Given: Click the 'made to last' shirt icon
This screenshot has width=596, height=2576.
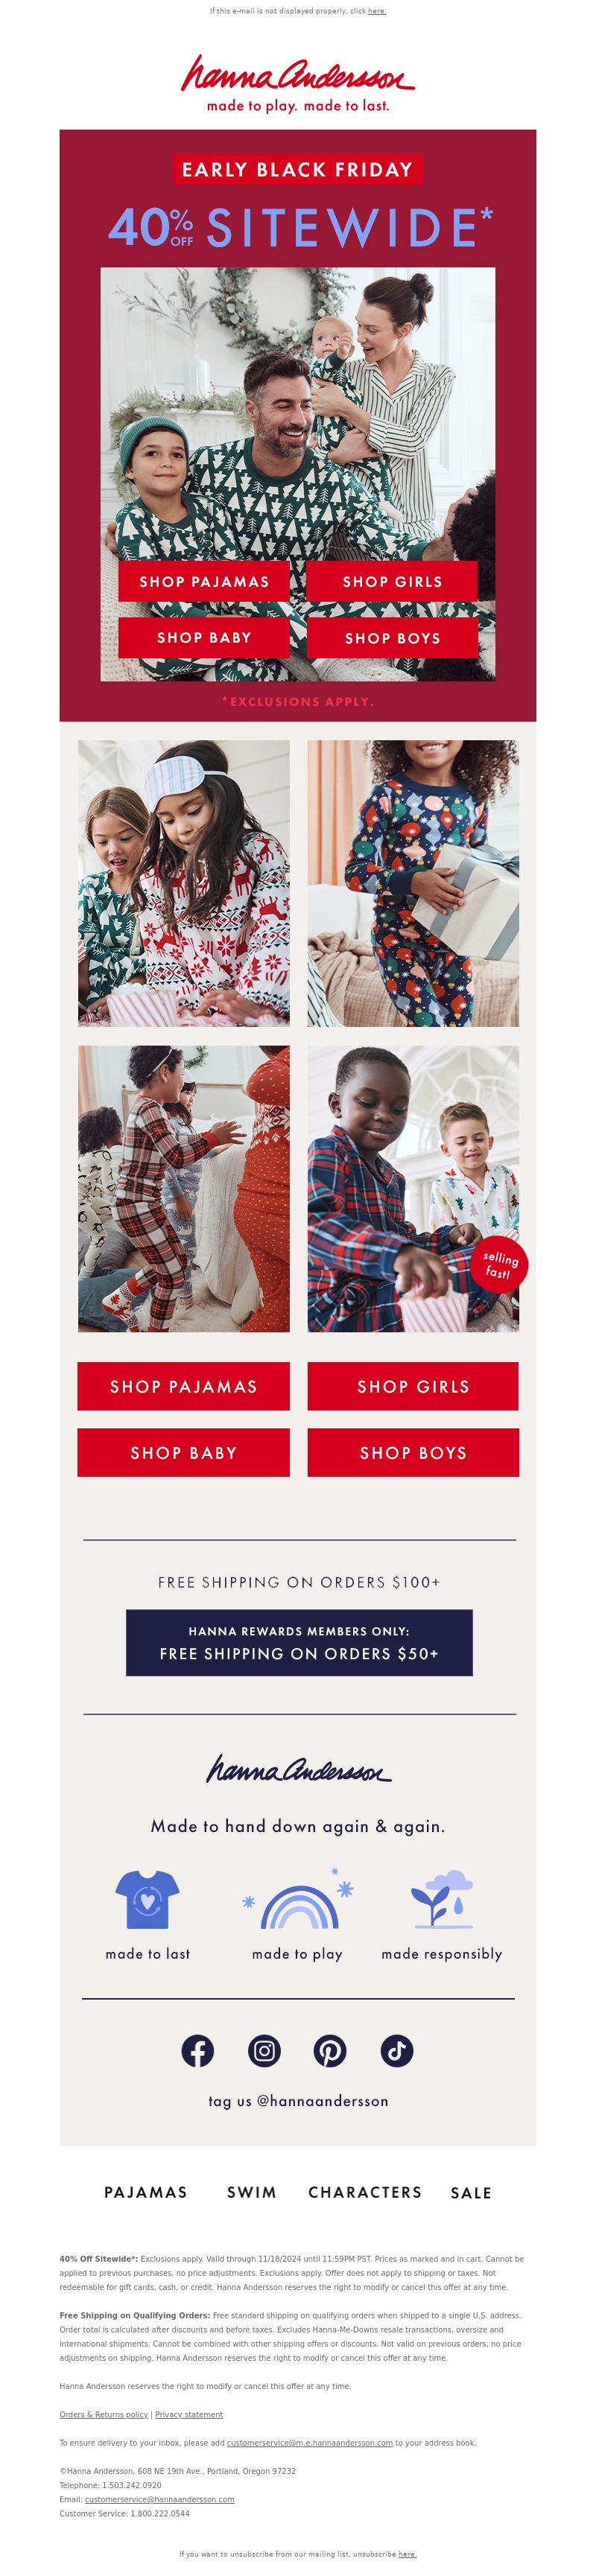Looking at the screenshot, I should click(147, 1900).
